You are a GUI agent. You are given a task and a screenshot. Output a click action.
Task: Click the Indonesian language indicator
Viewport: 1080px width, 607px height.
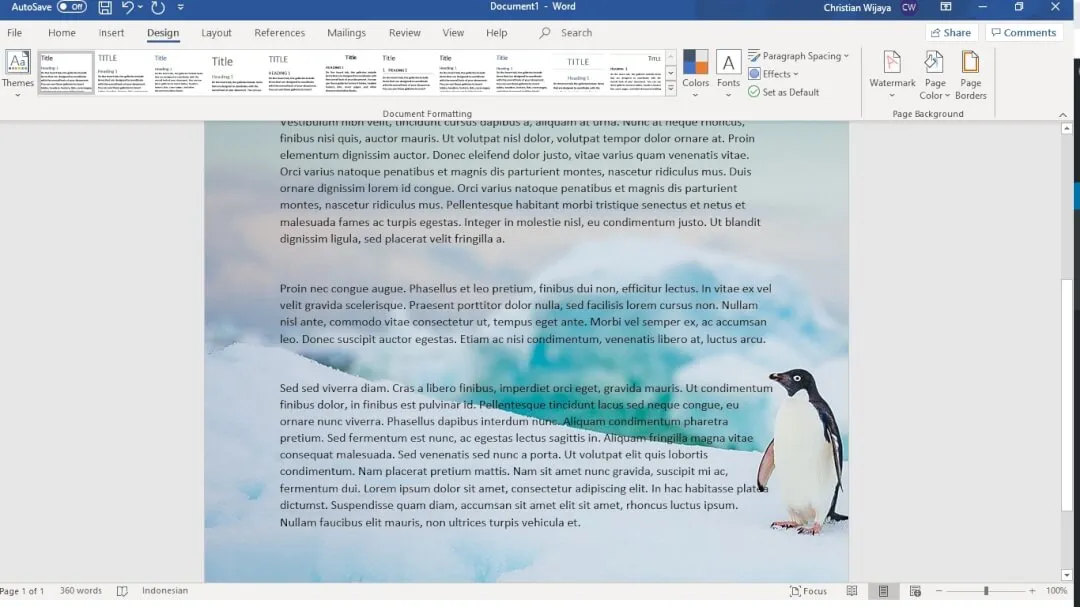tap(165, 590)
